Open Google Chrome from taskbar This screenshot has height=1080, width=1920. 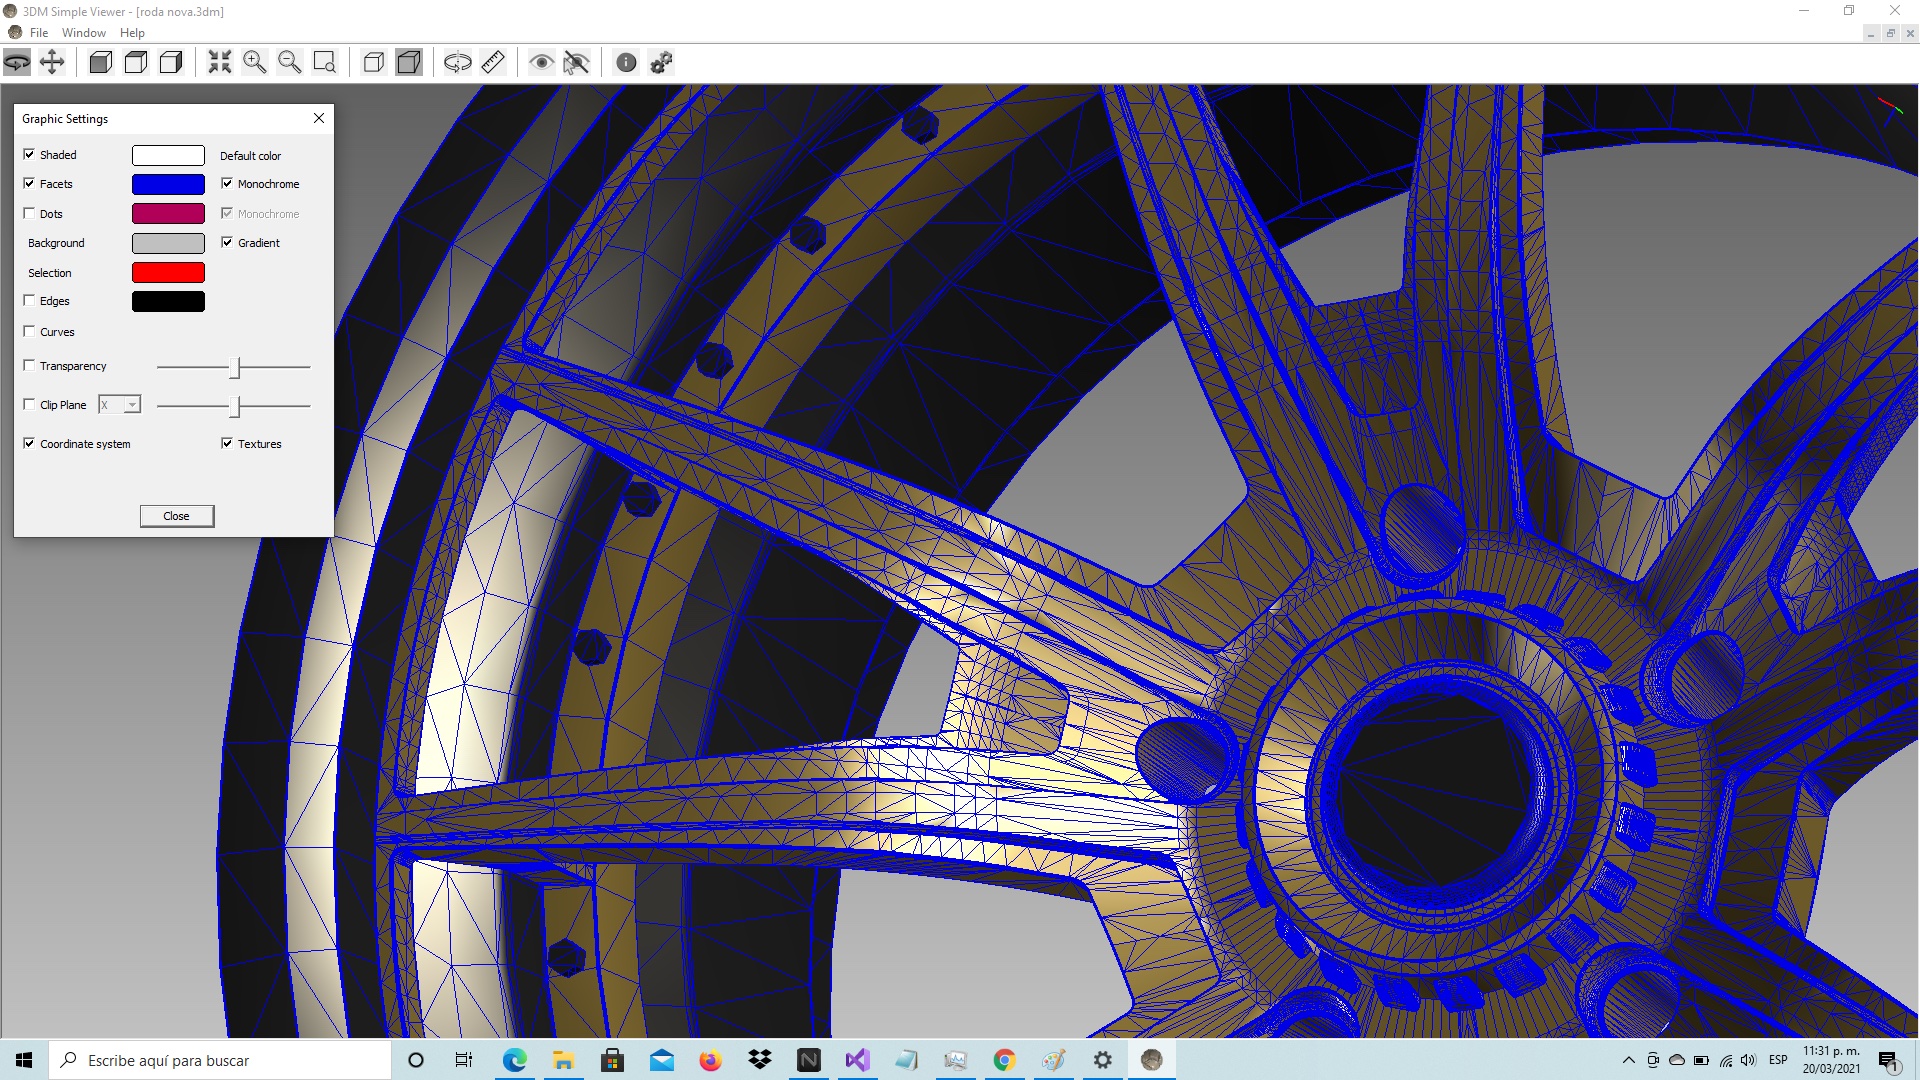tap(1004, 1060)
